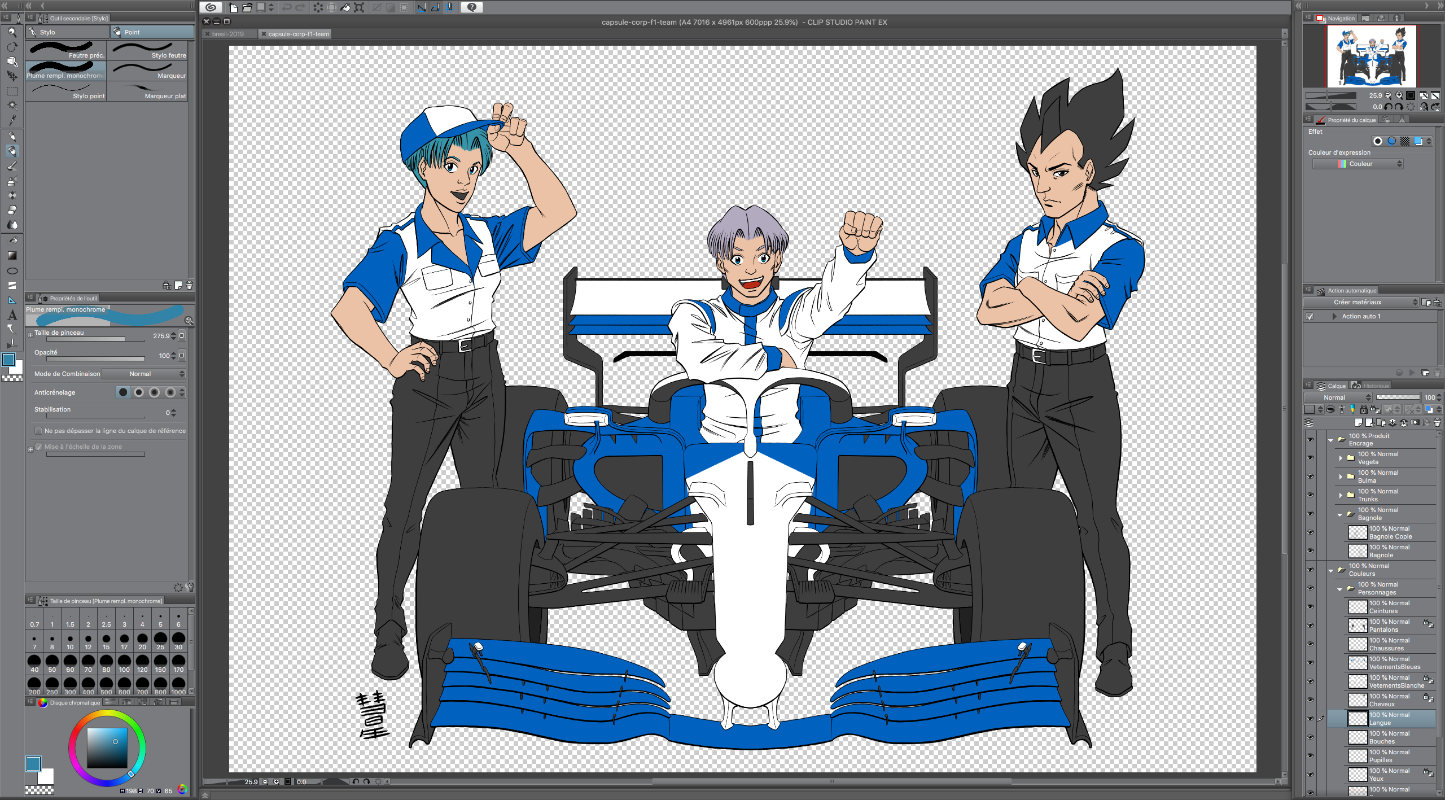Select the Marqueur brush
Screen dimensions: 1445x800
tap(149, 70)
